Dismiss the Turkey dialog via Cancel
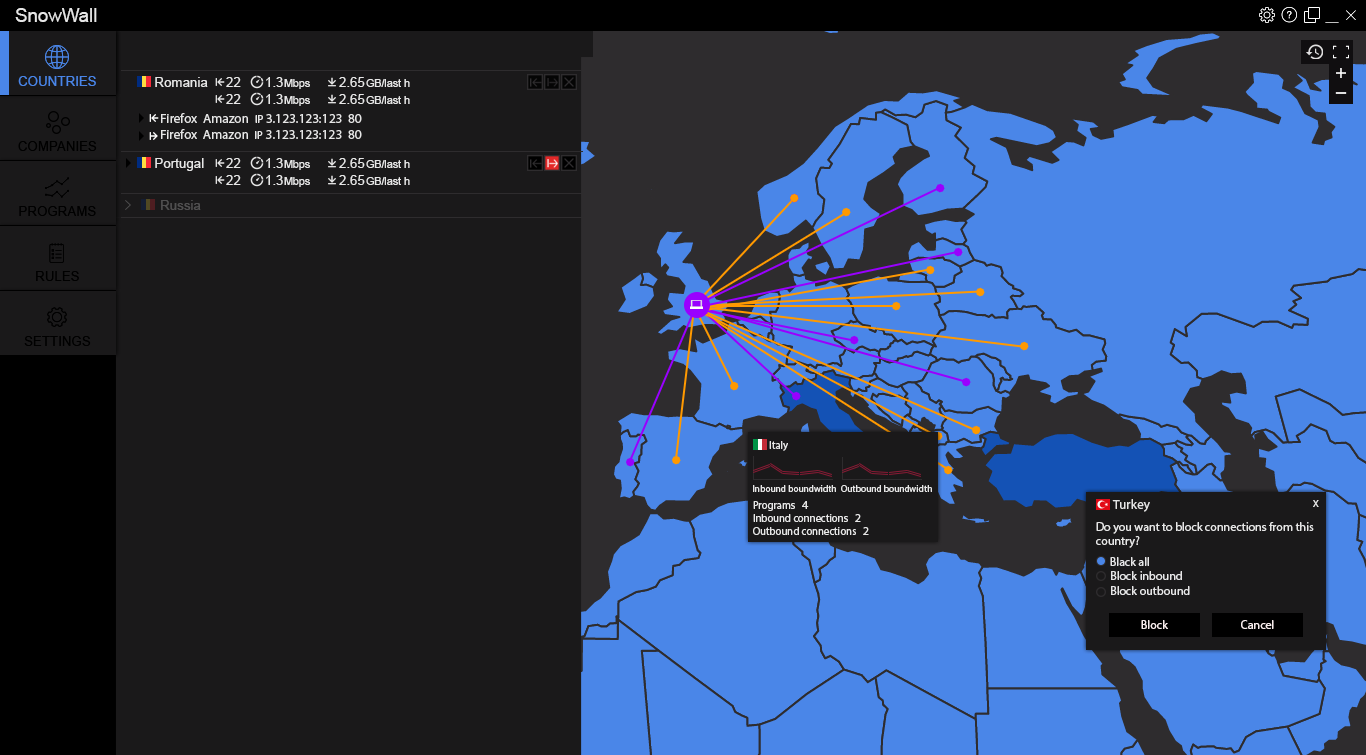This screenshot has width=1366, height=755. tap(1257, 625)
